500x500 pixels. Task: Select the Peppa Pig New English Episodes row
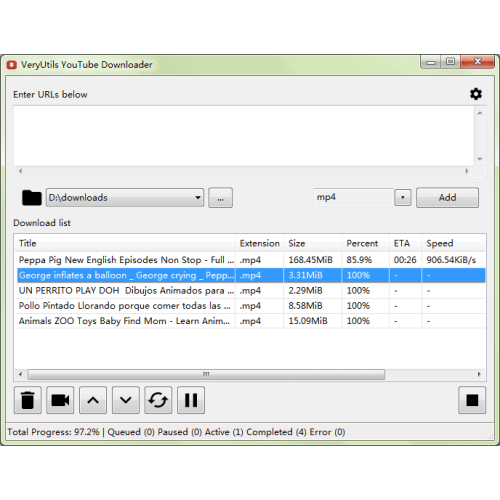pyautogui.click(x=250, y=260)
